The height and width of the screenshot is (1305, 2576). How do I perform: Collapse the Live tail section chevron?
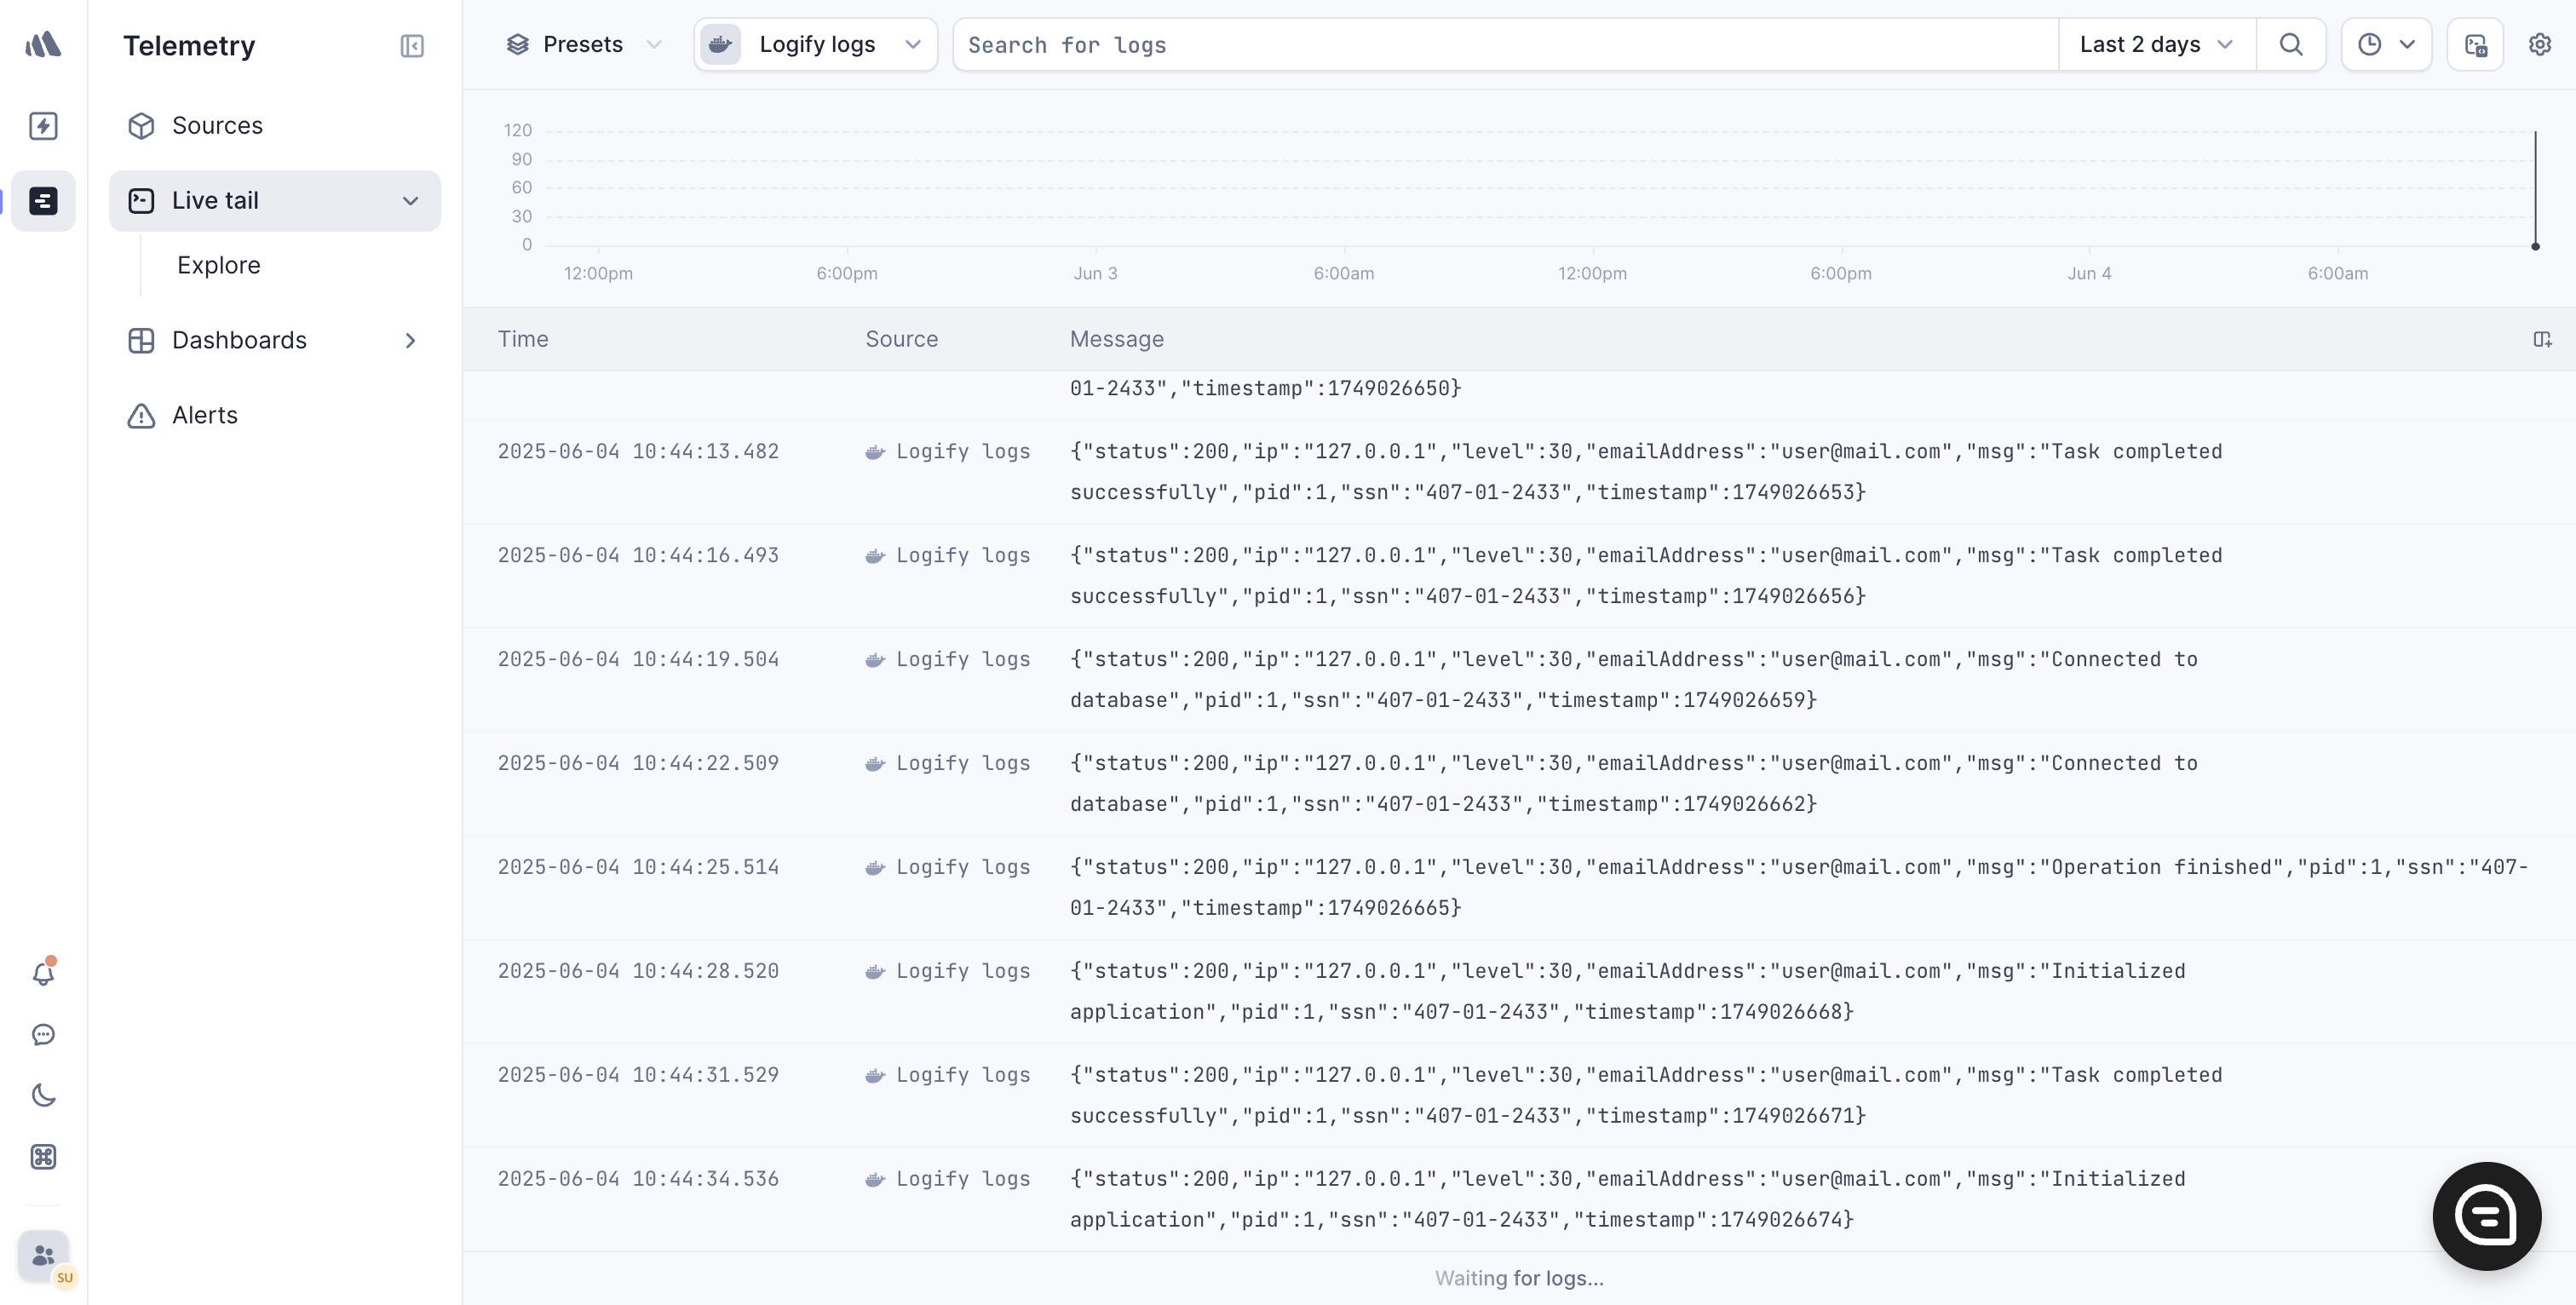[x=410, y=201]
